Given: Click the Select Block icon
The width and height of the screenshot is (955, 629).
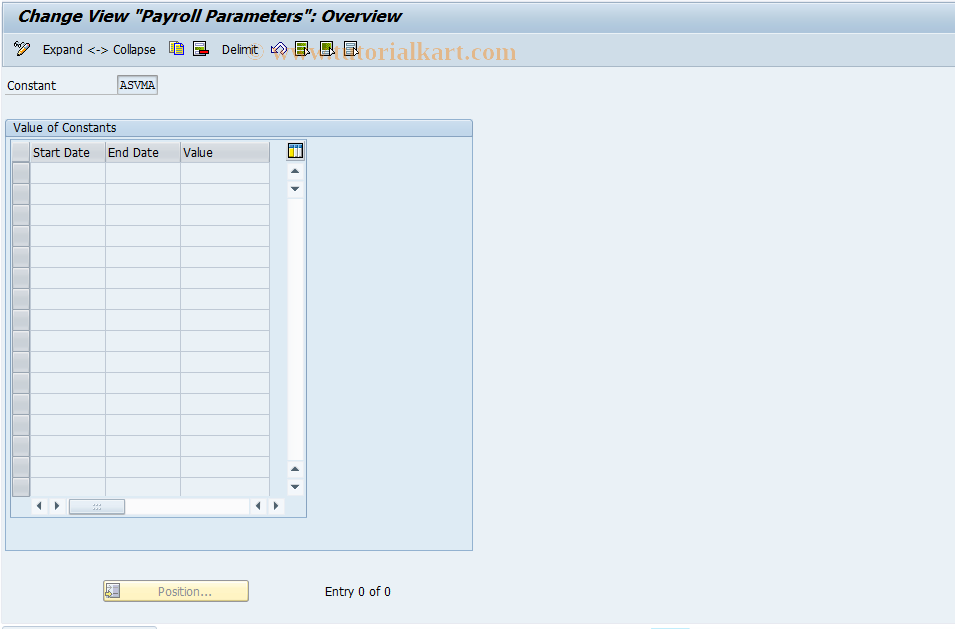Looking at the screenshot, I should pos(327,49).
